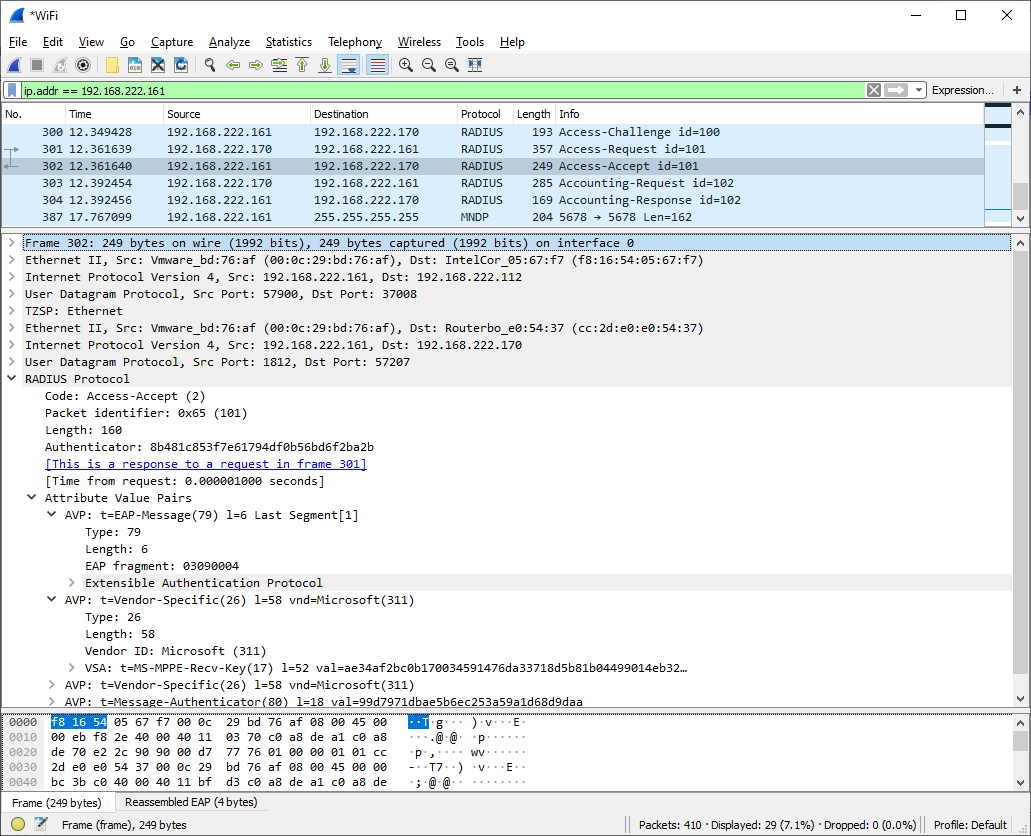This screenshot has height=836, width=1031.
Task: Open the Tools menu
Action: point(469,42)
